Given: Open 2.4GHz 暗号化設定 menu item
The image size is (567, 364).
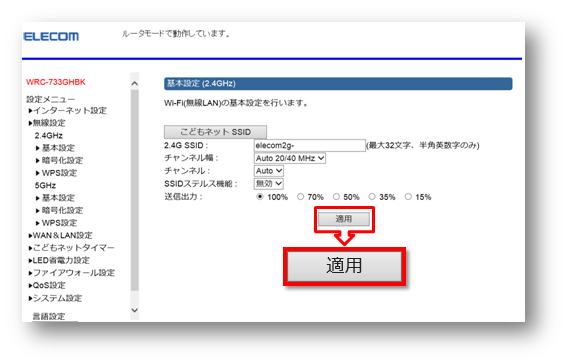Looking at the screenshot, I should 59,160.
